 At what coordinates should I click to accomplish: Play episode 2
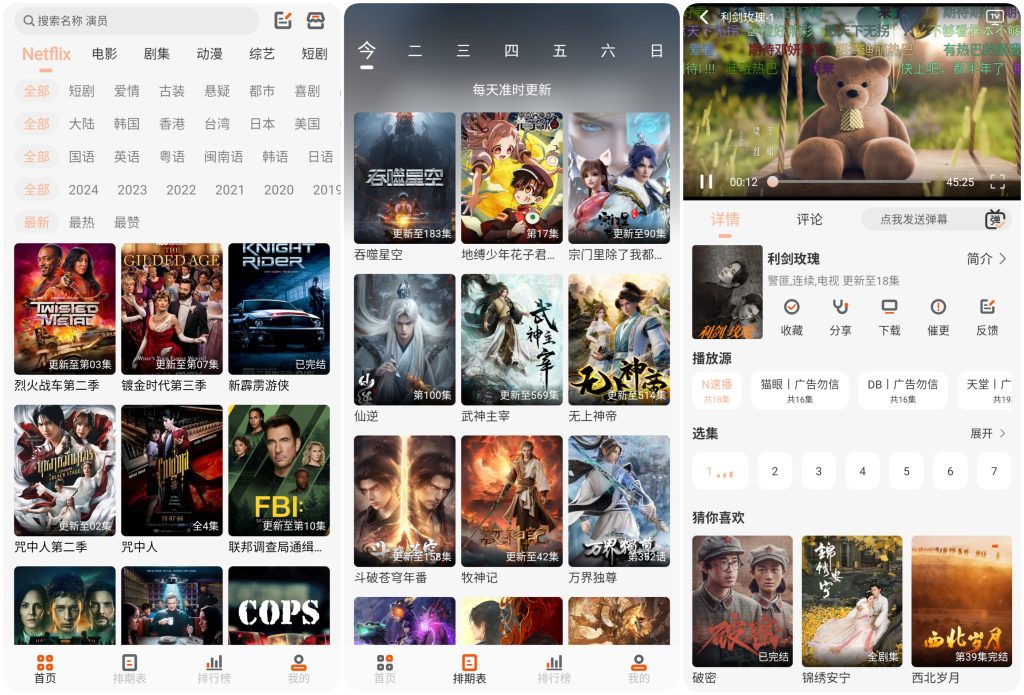pos(775,471)
